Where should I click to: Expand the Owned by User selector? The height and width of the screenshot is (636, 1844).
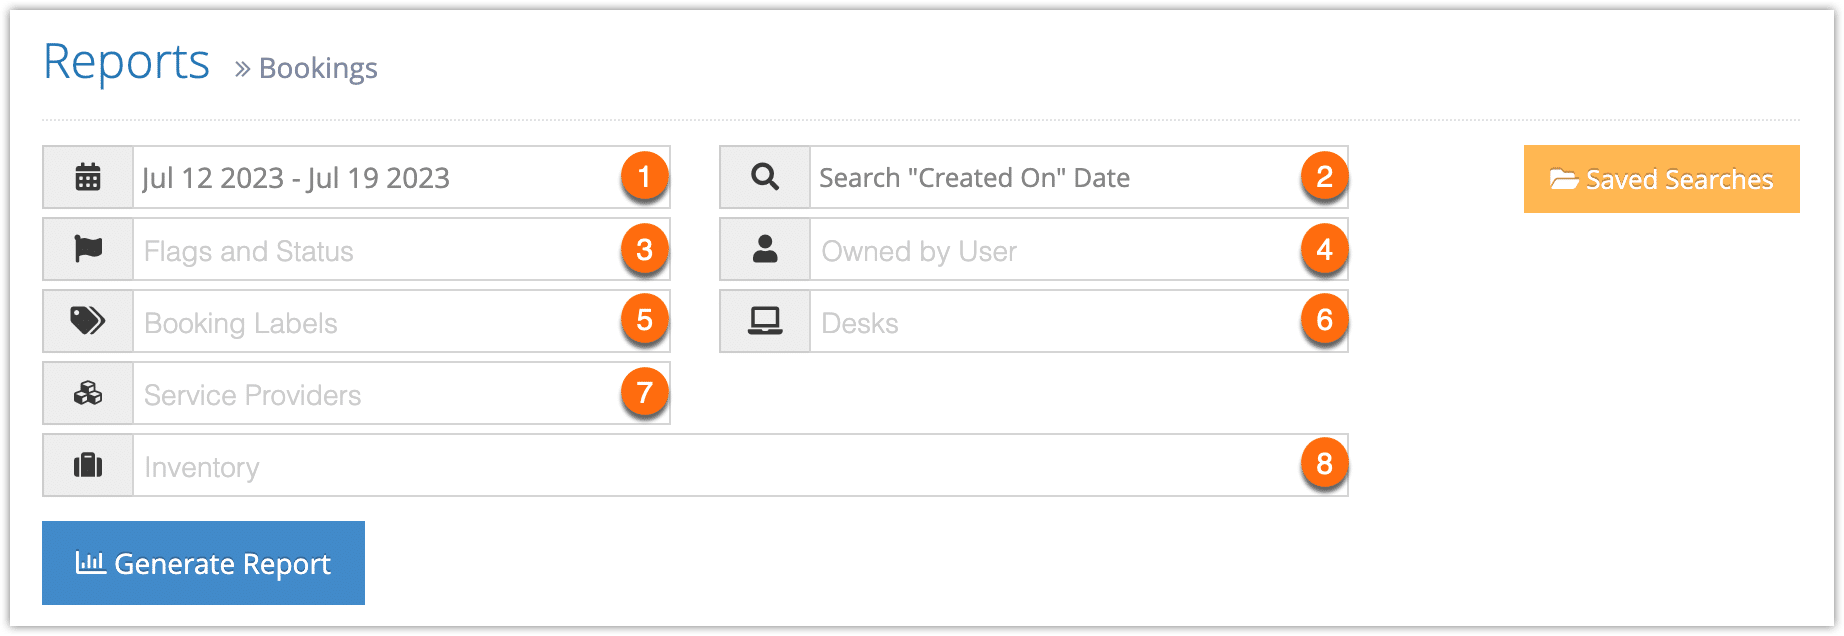[x=1079, y=250]
